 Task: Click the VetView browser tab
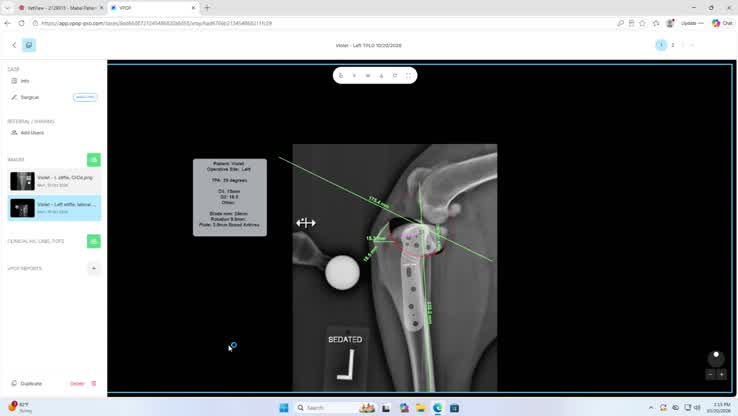tap(60, 8)
